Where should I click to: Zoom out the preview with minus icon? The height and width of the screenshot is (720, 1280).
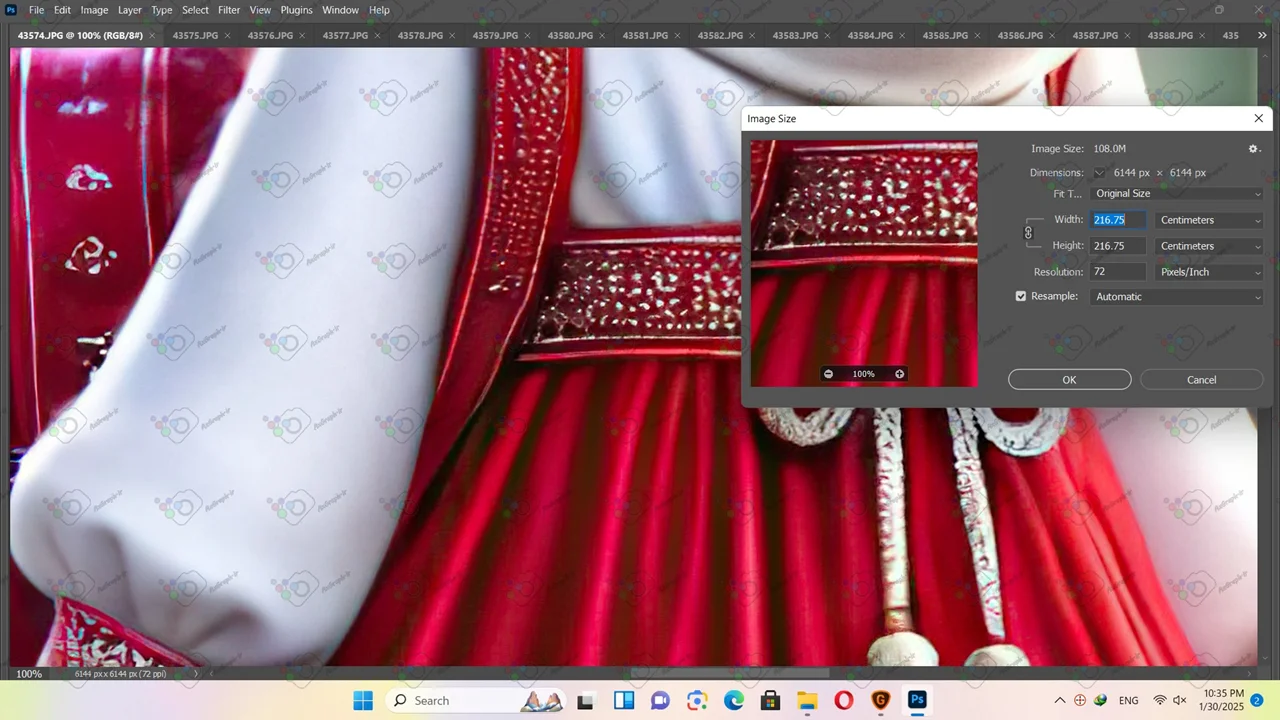828,374
